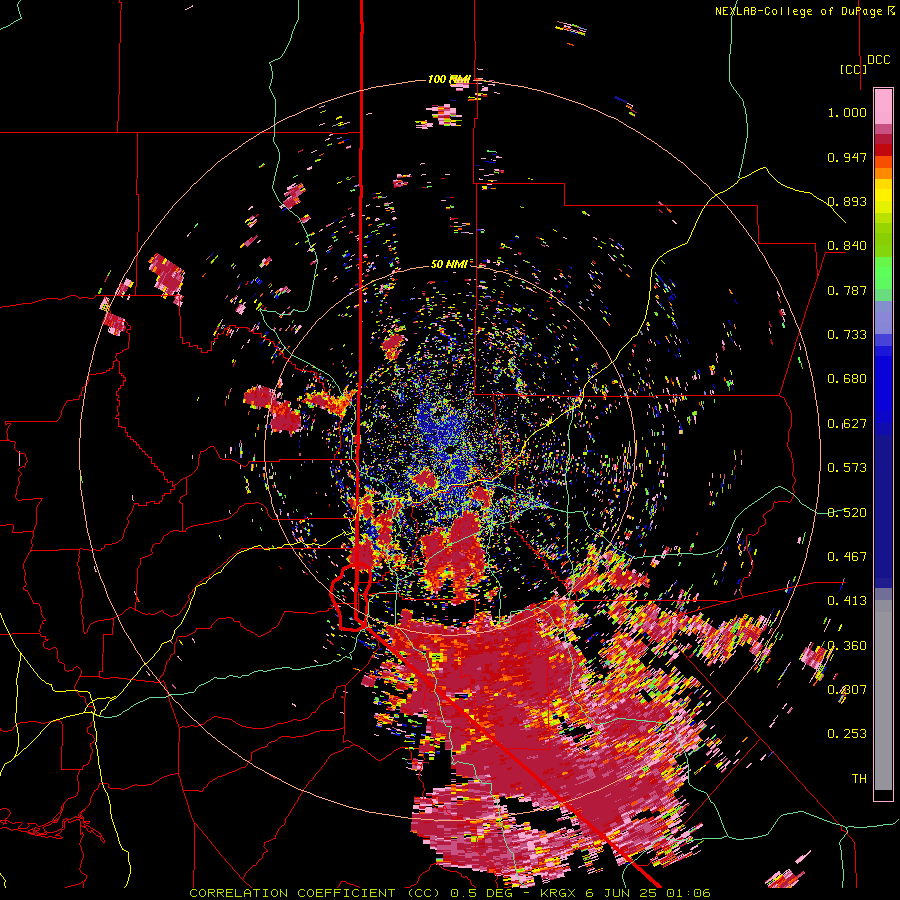The image size is (900, 900).
Task: Select the 0.680 scale value
Action: coord(847,379)
